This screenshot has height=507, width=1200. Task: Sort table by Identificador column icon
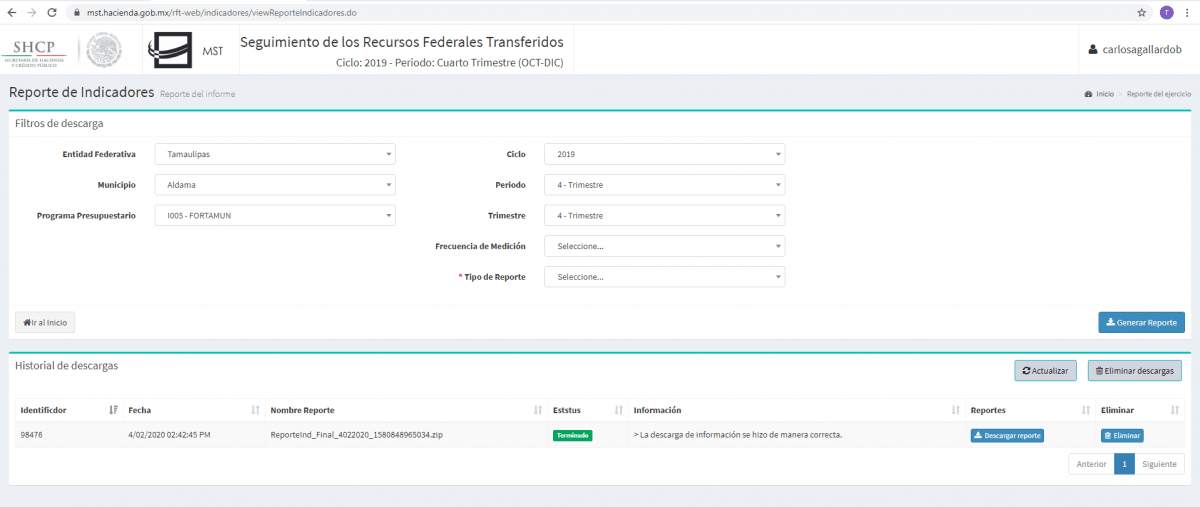[x=112, y=410]
